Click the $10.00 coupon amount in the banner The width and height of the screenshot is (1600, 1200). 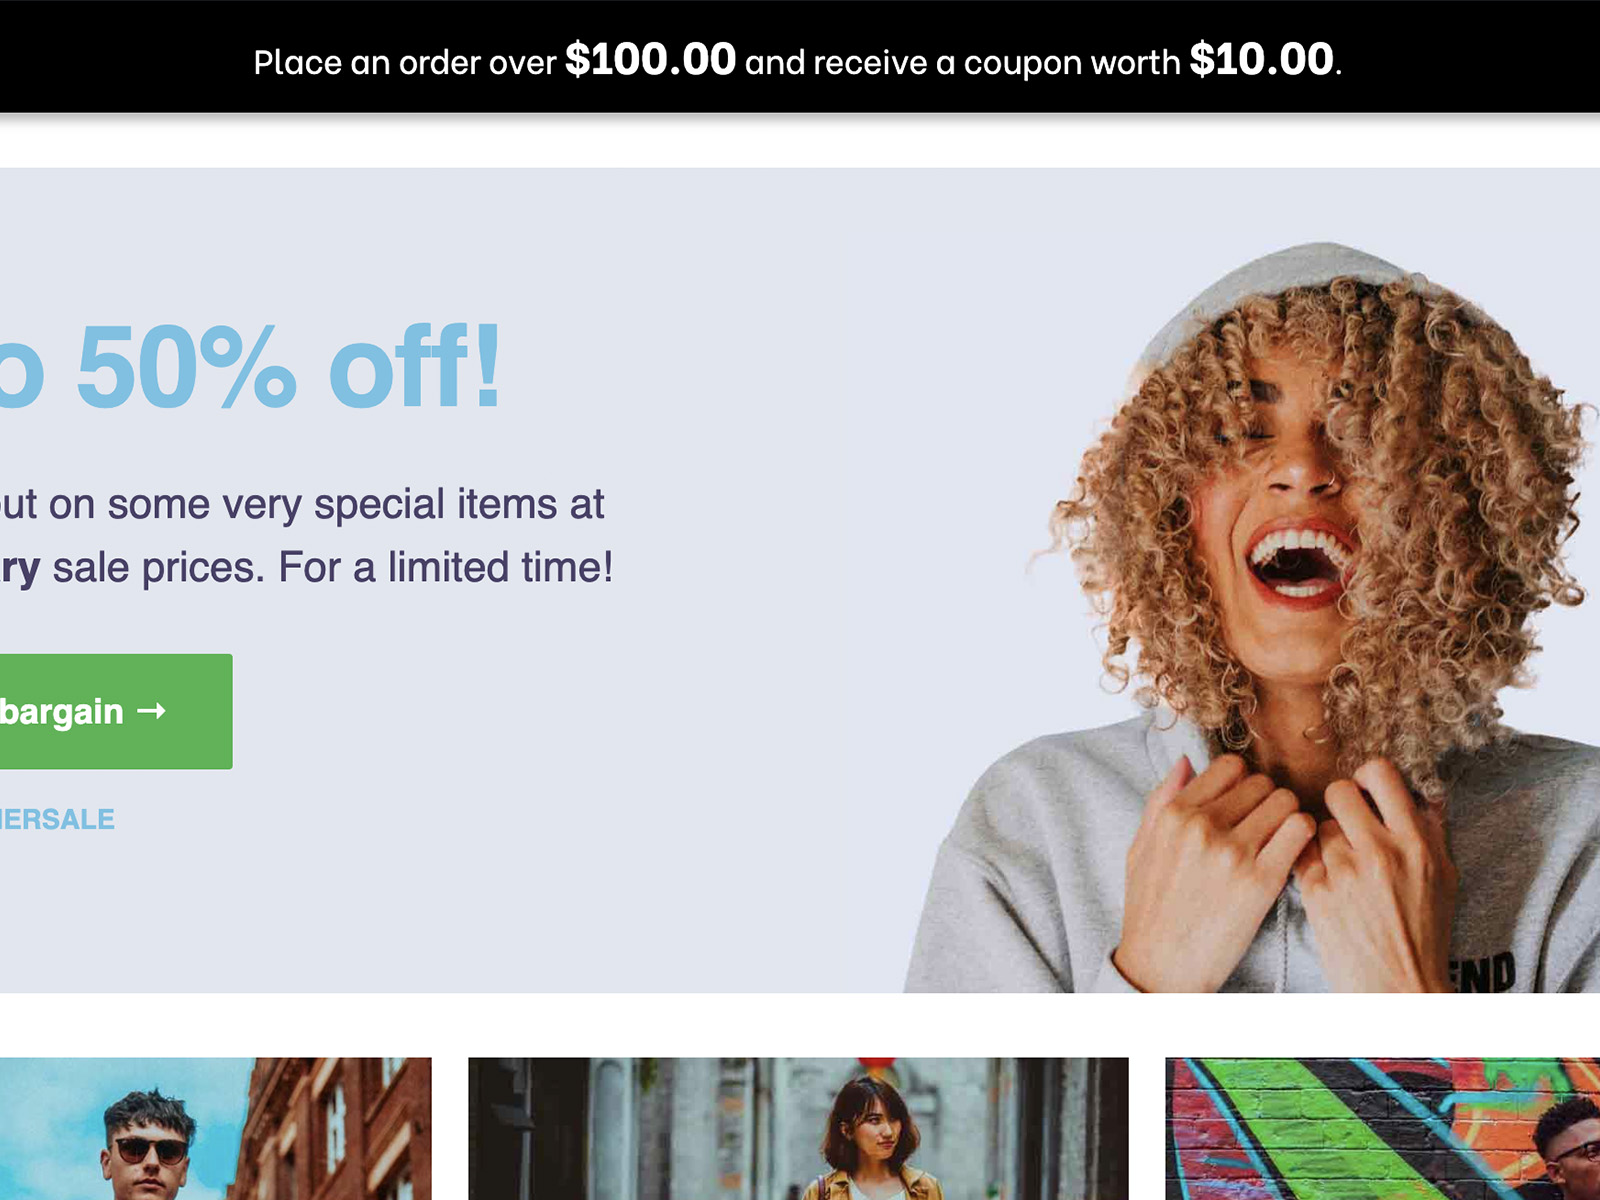click(1262, 60)
